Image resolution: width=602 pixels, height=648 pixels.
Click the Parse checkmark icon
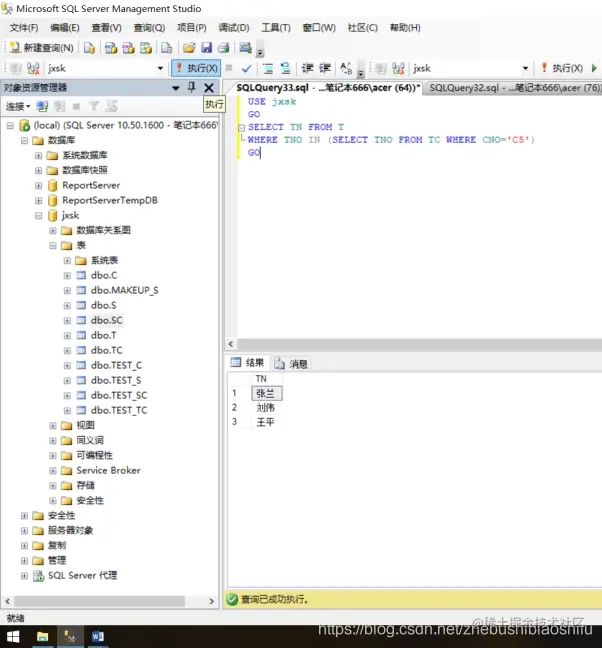247,68
